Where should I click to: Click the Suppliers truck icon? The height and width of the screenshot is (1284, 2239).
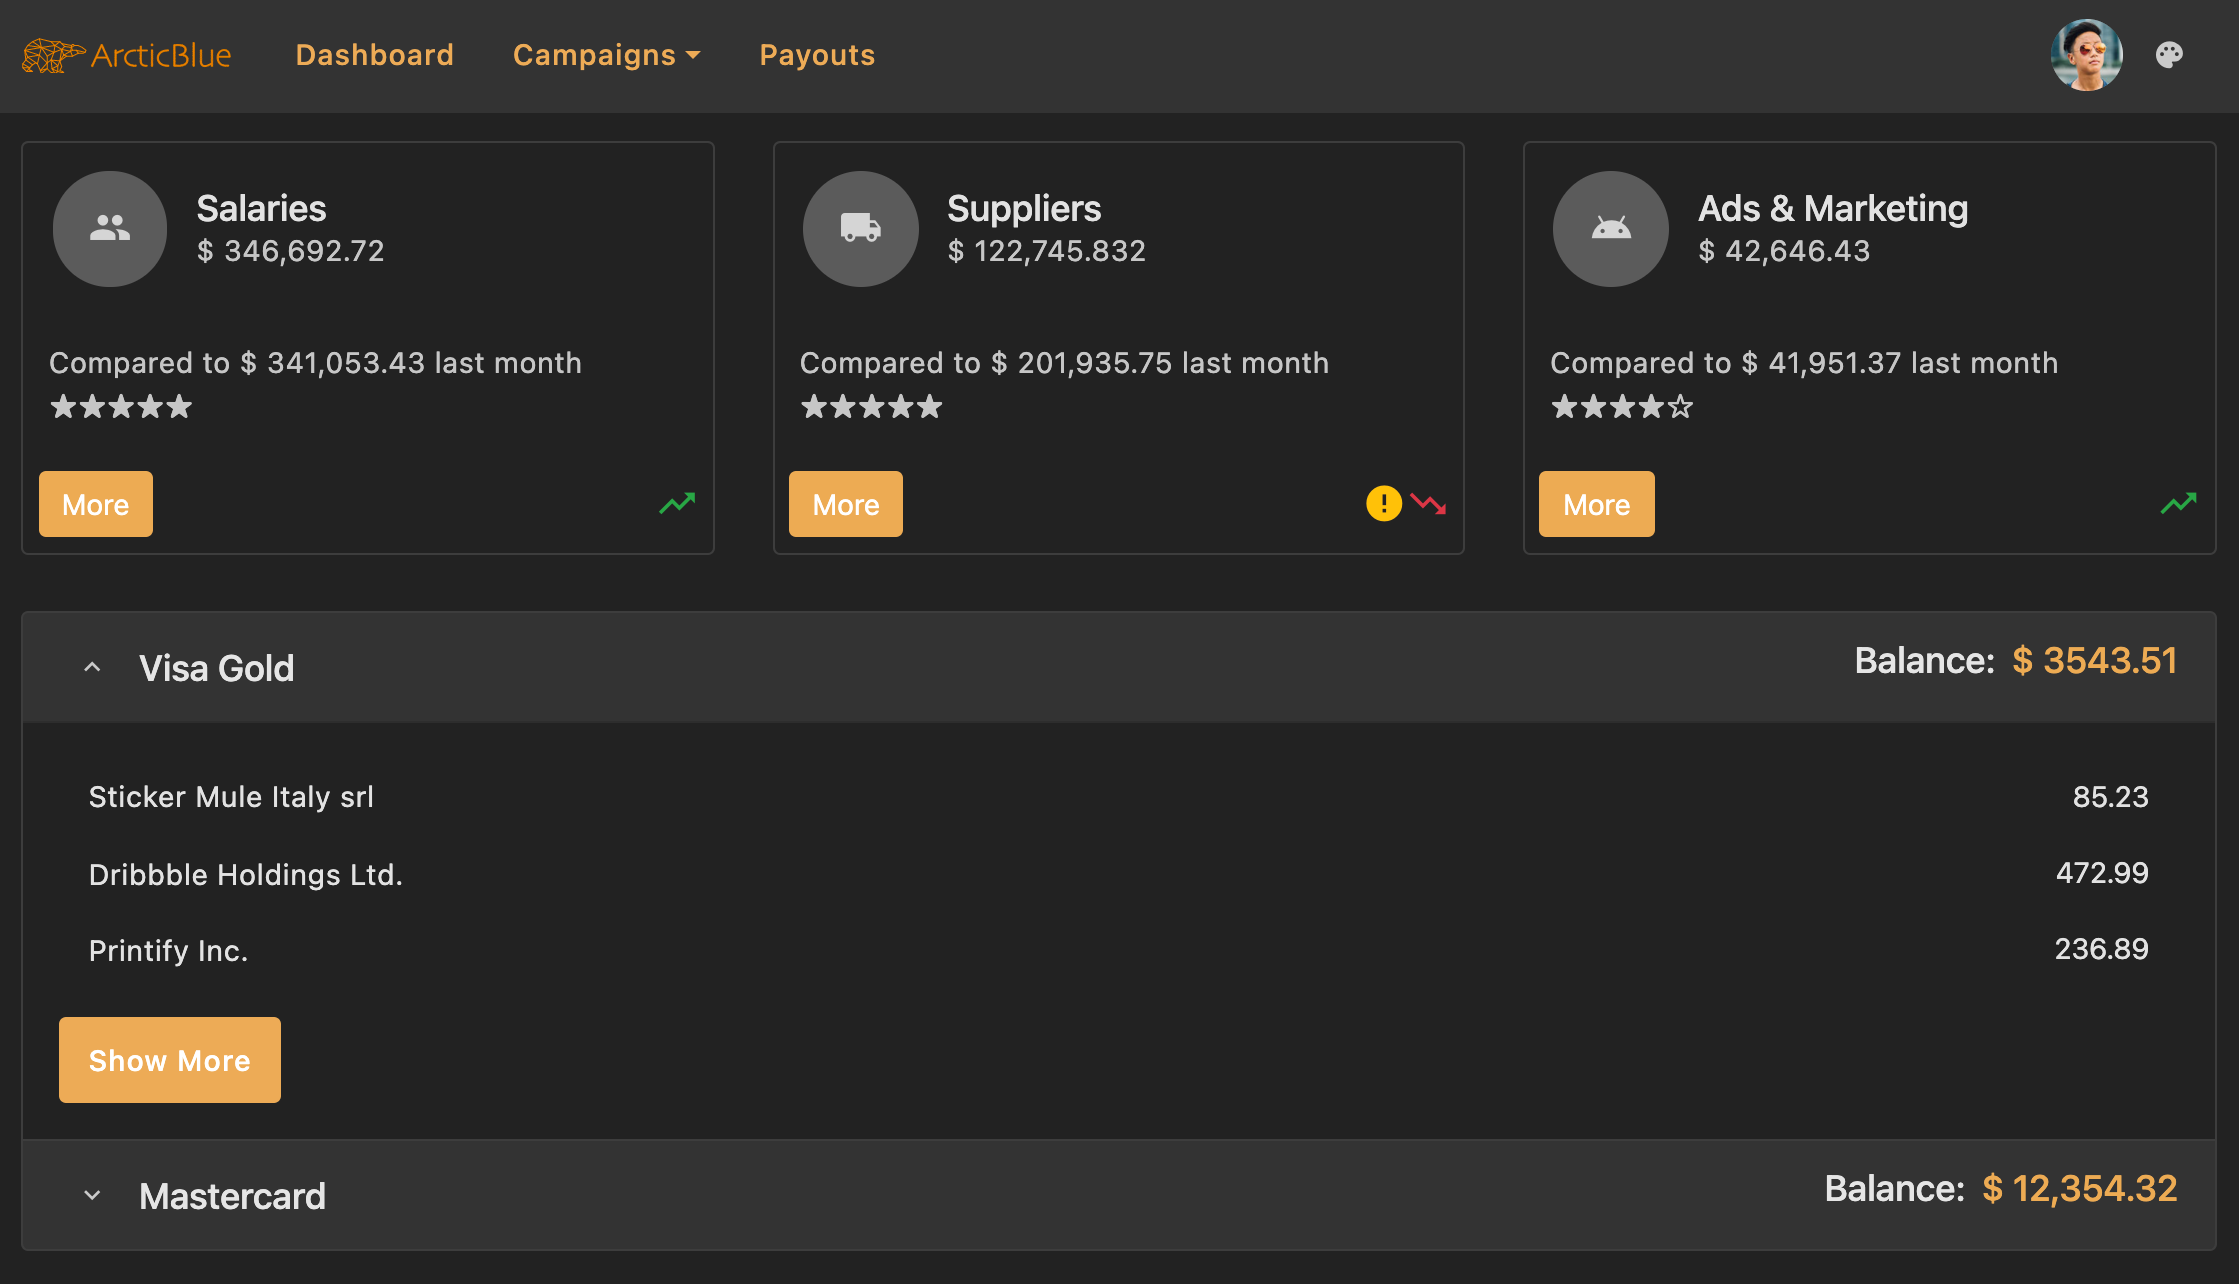(860, 229)
